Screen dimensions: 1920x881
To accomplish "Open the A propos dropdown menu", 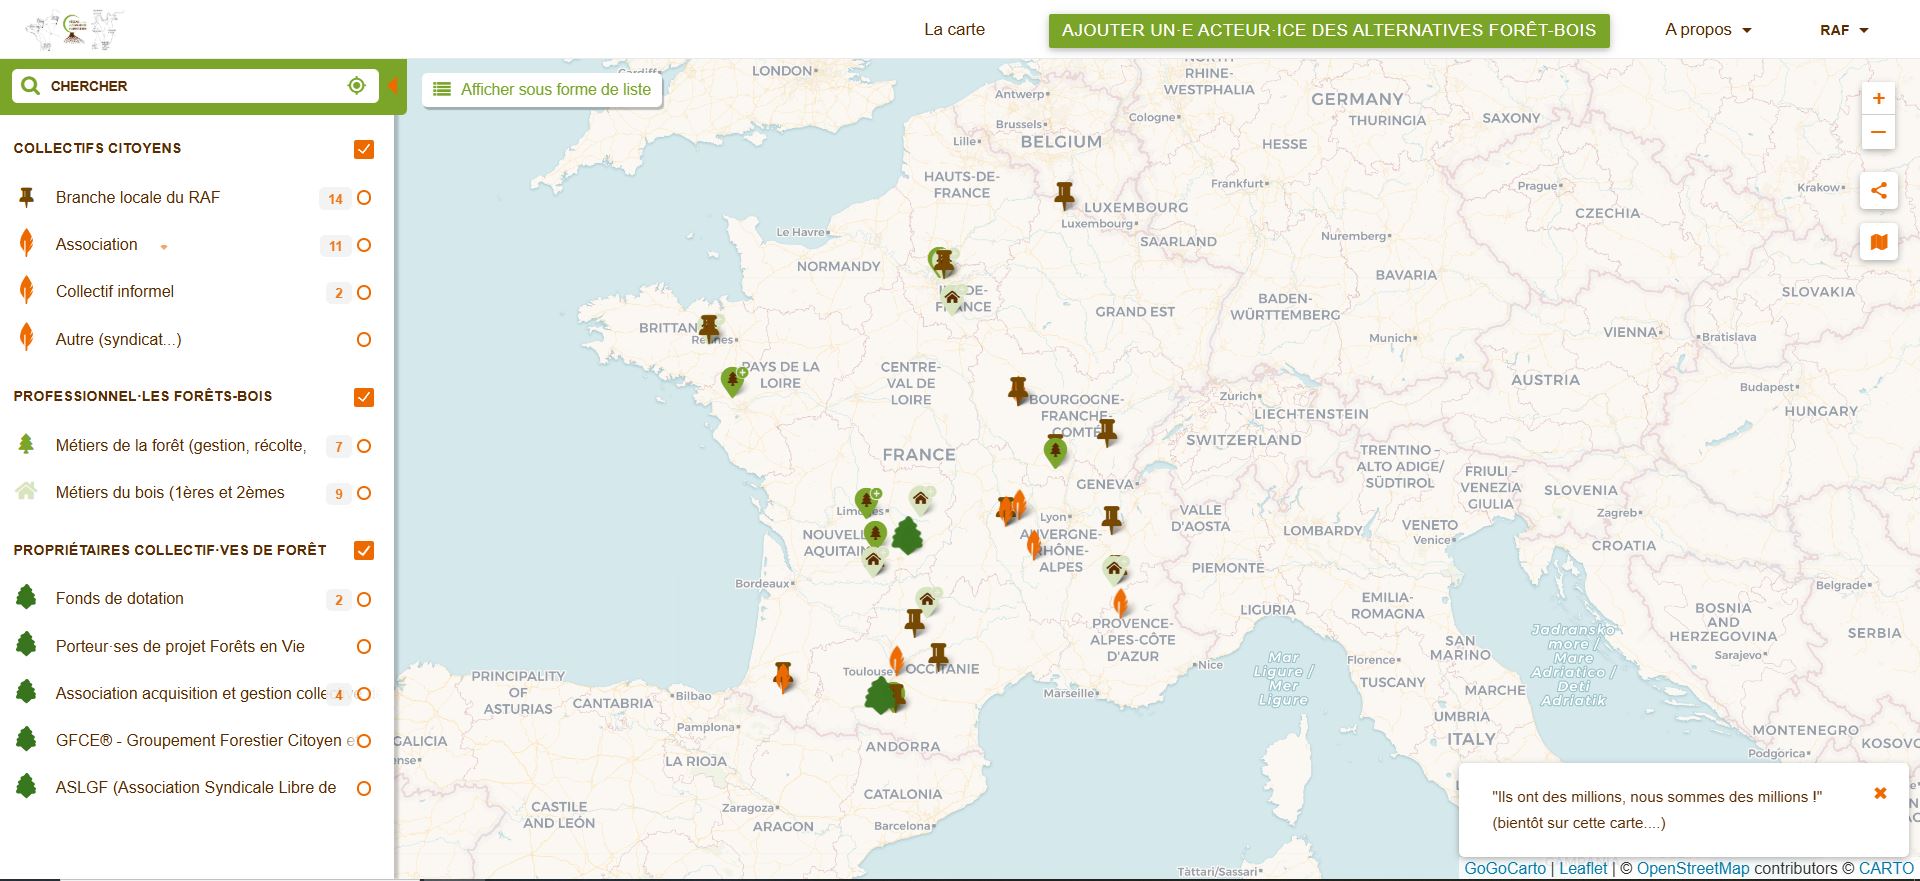I will (x=1708, y=30).
